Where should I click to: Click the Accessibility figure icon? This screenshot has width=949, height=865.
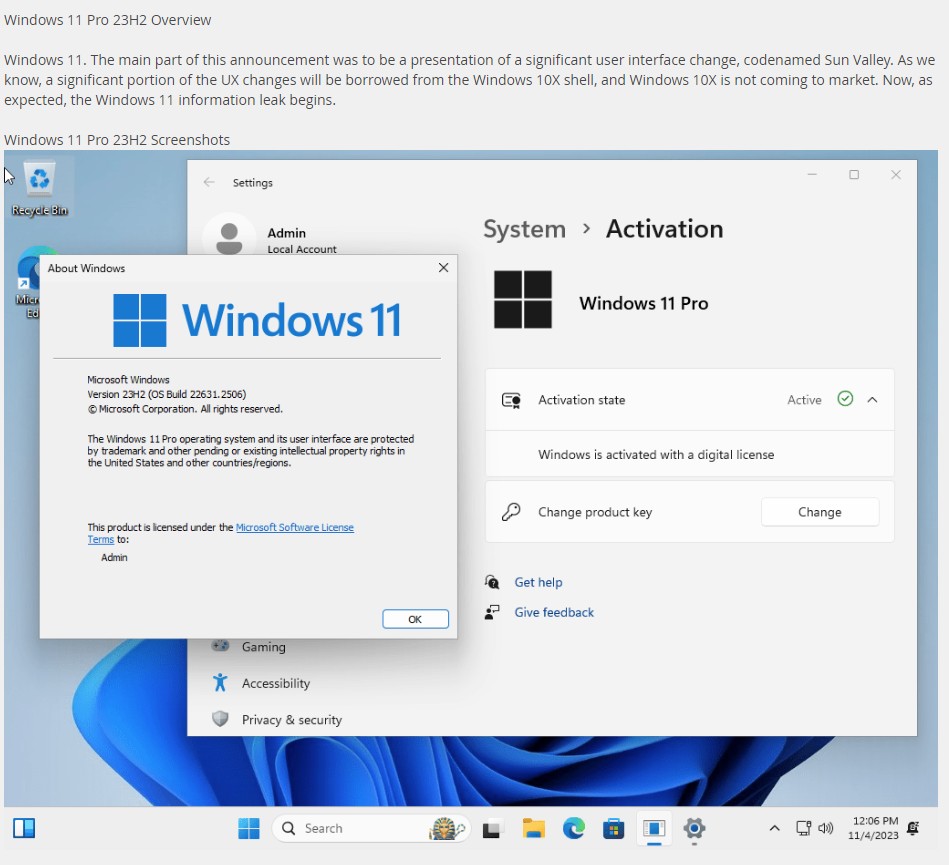220,683
